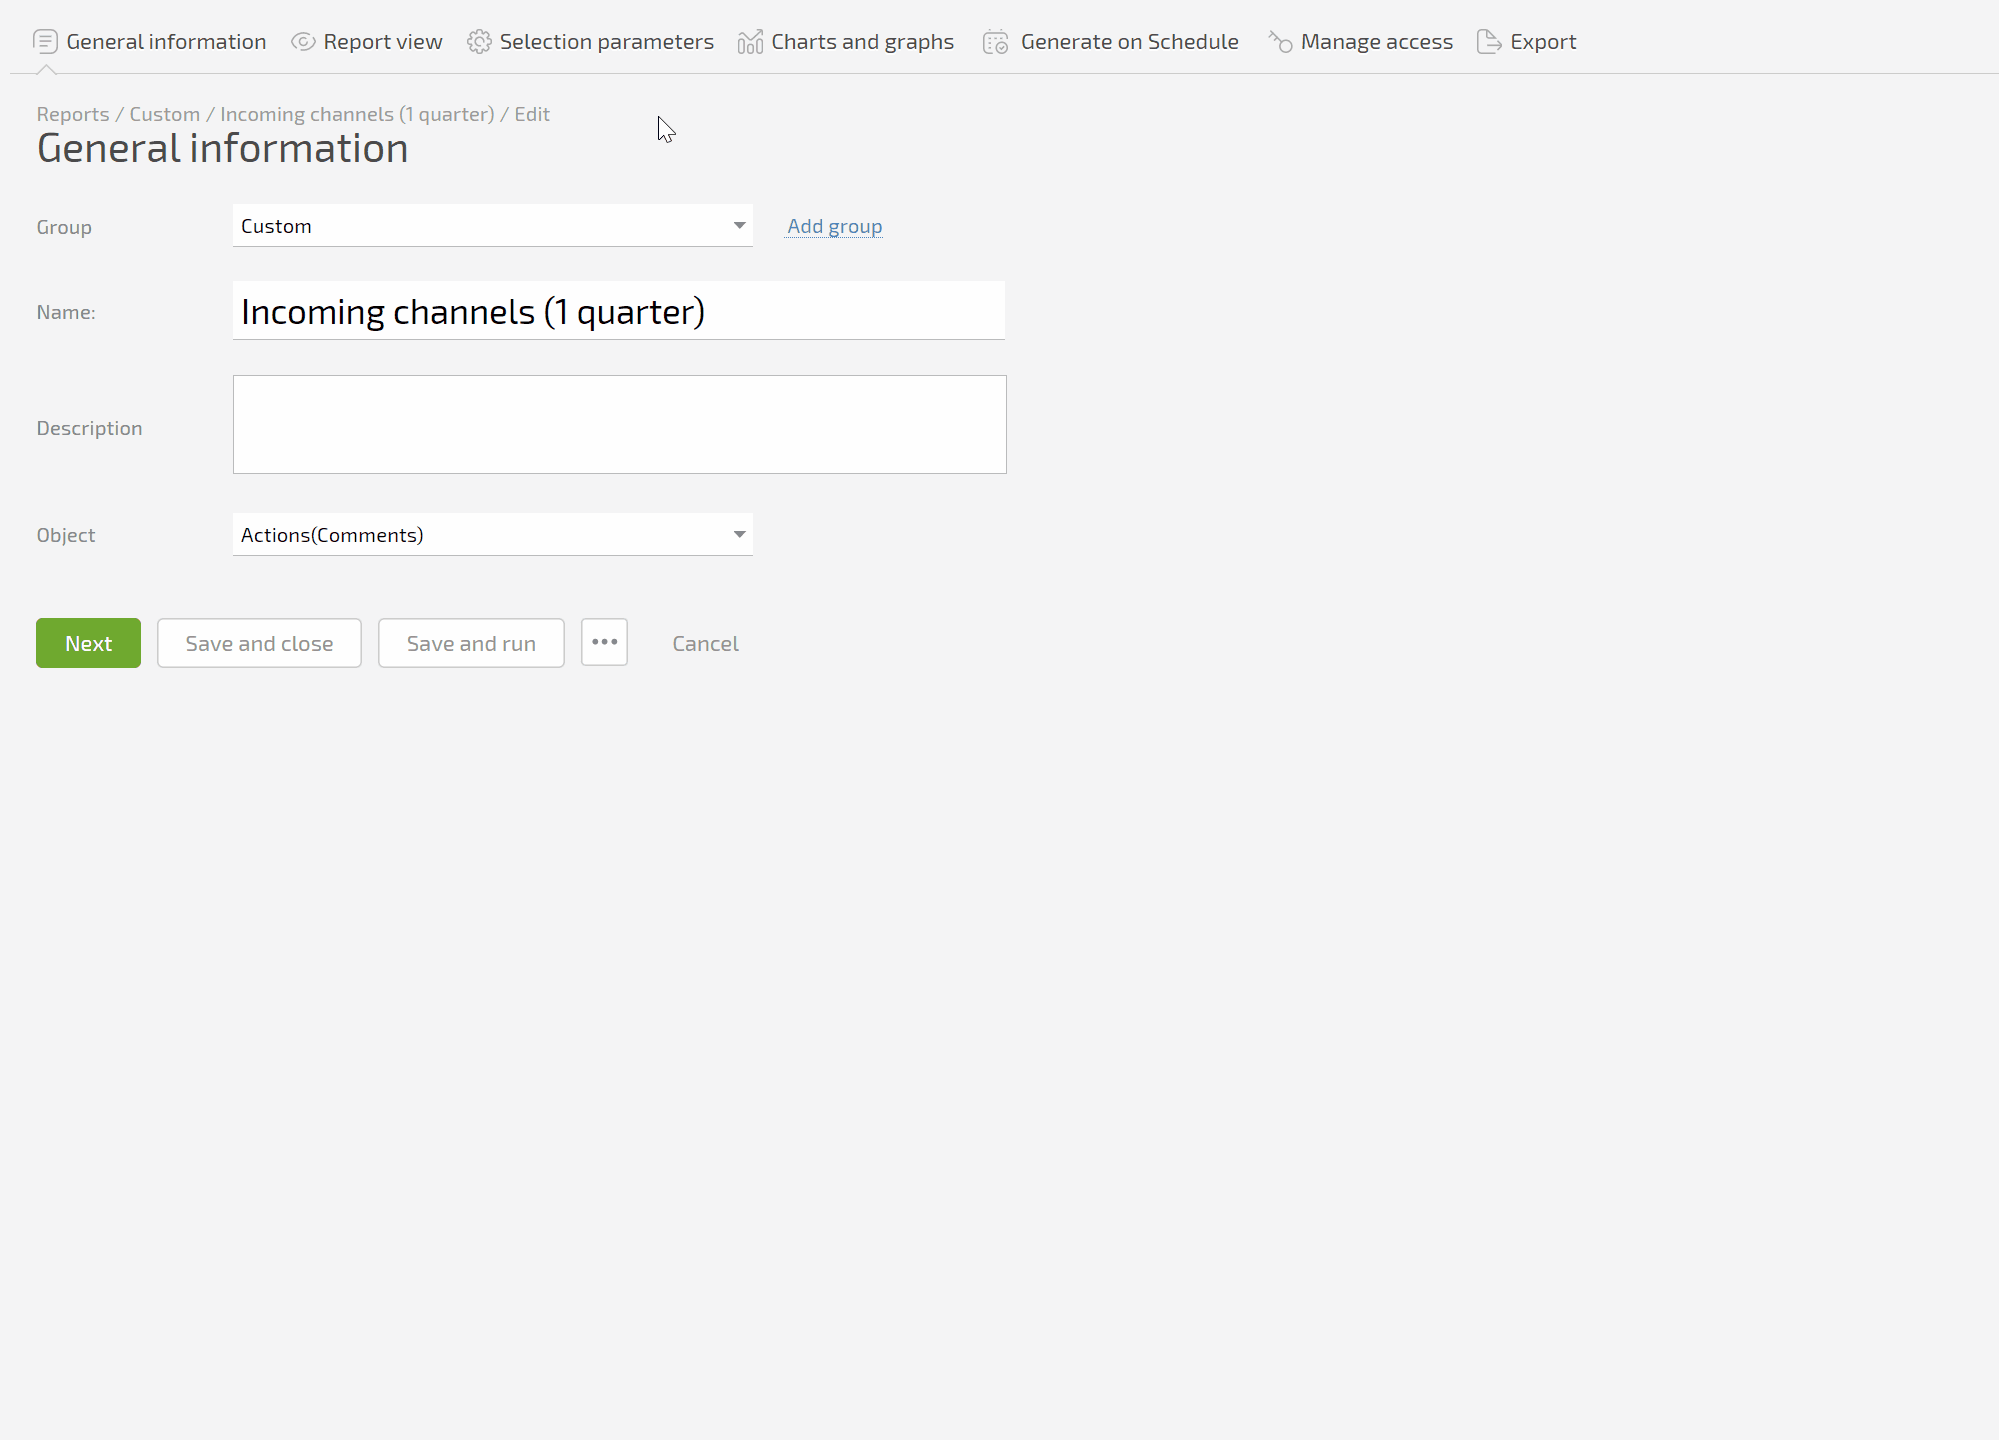The height and width of the screenshot is (1440, 1999).
Task: Open the Manage access tab
Action: (1376, 42)
